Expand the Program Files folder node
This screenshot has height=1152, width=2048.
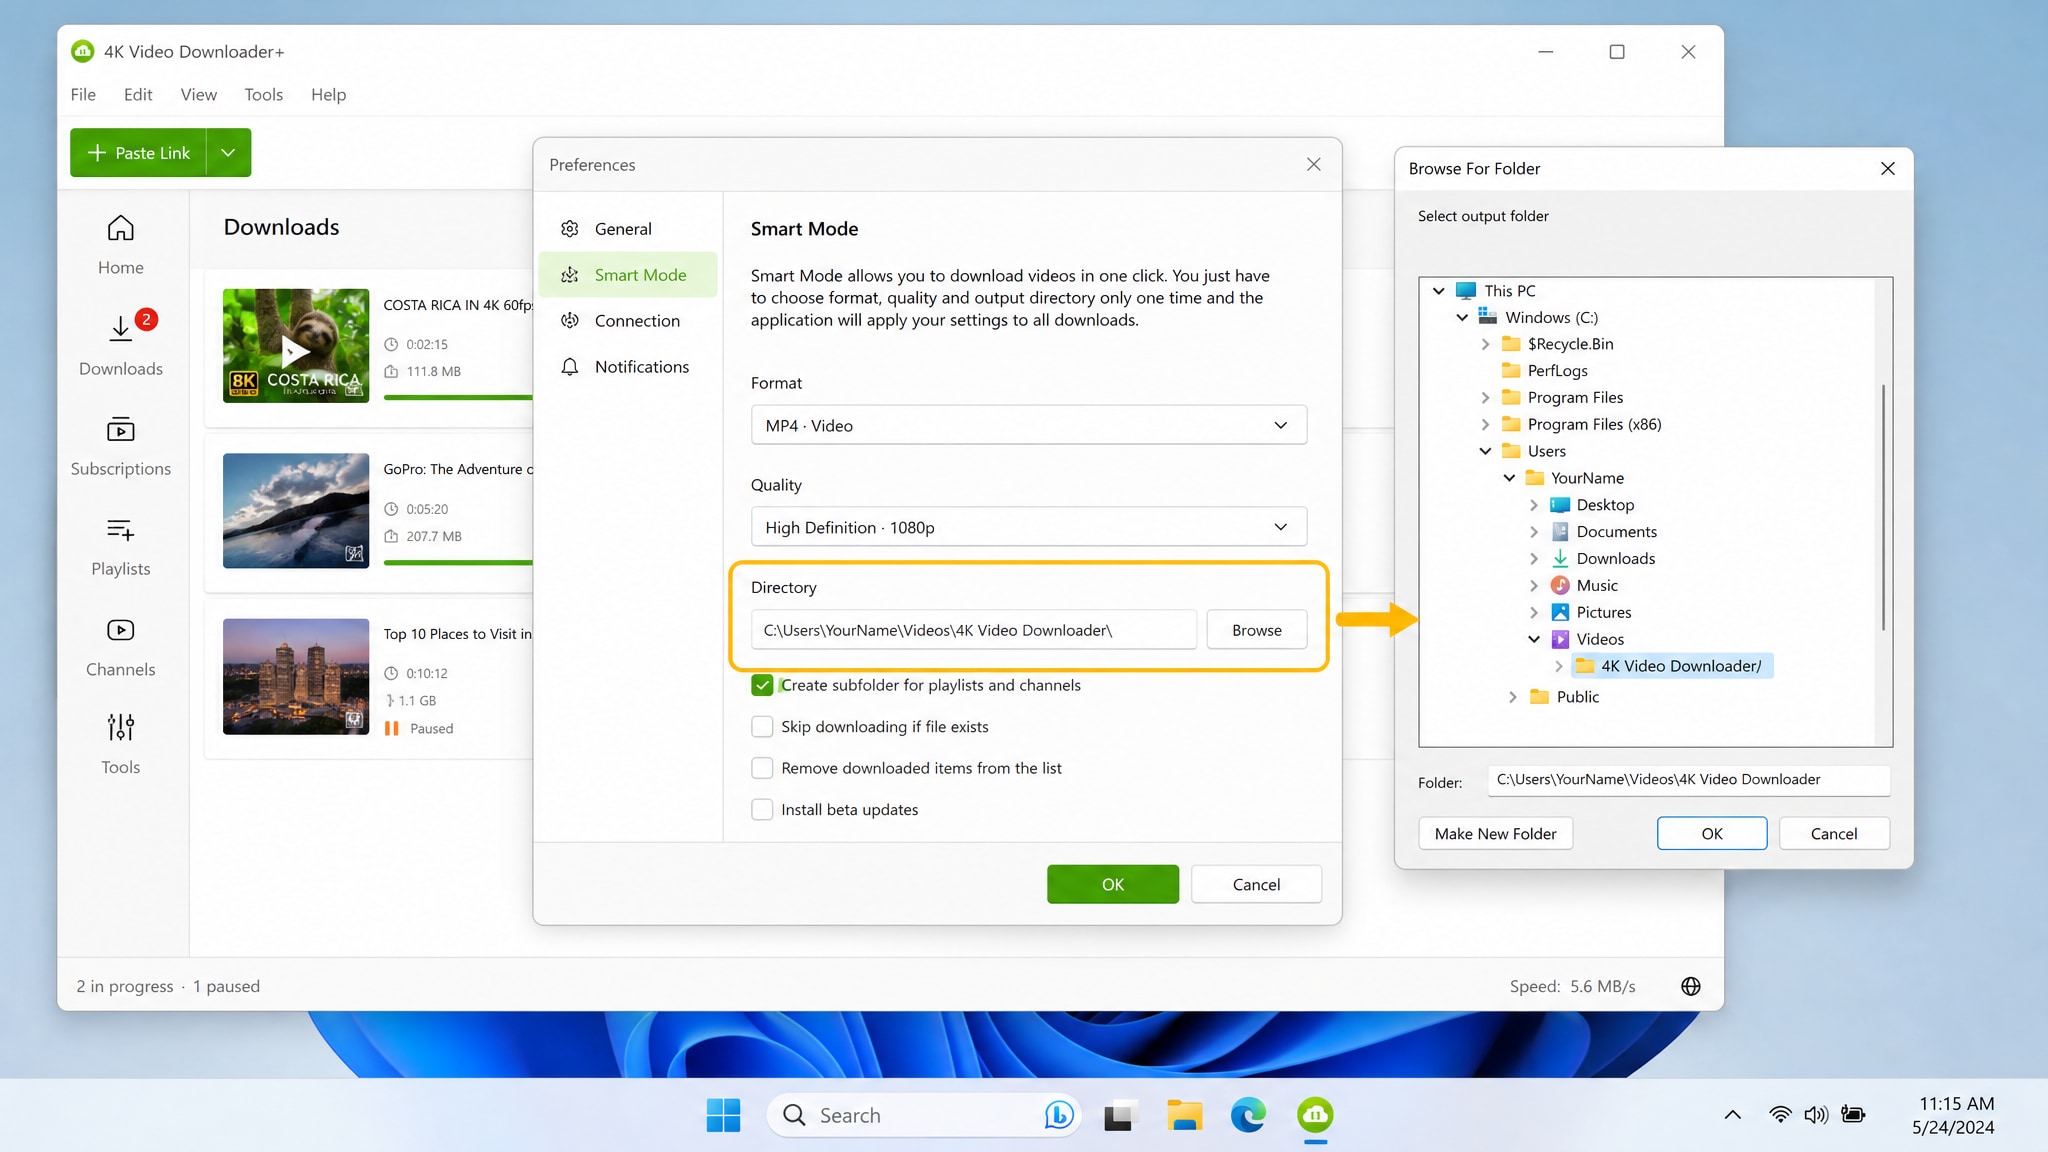[x=1485, y=398]
